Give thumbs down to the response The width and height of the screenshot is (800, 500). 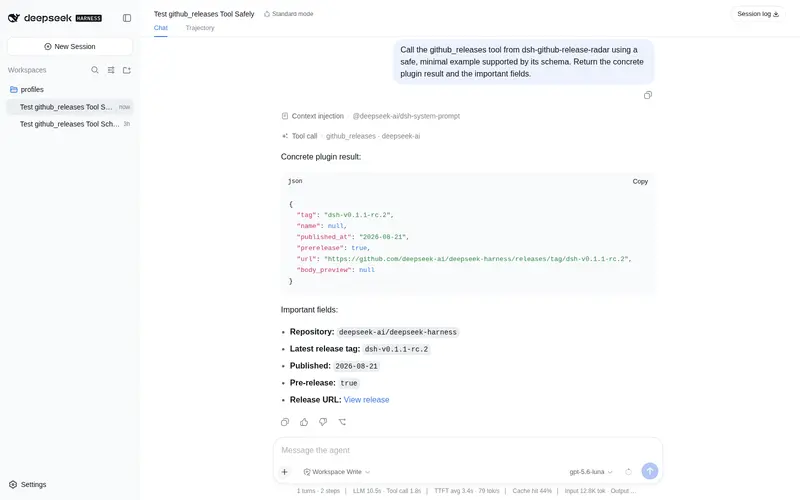[323, 422]
